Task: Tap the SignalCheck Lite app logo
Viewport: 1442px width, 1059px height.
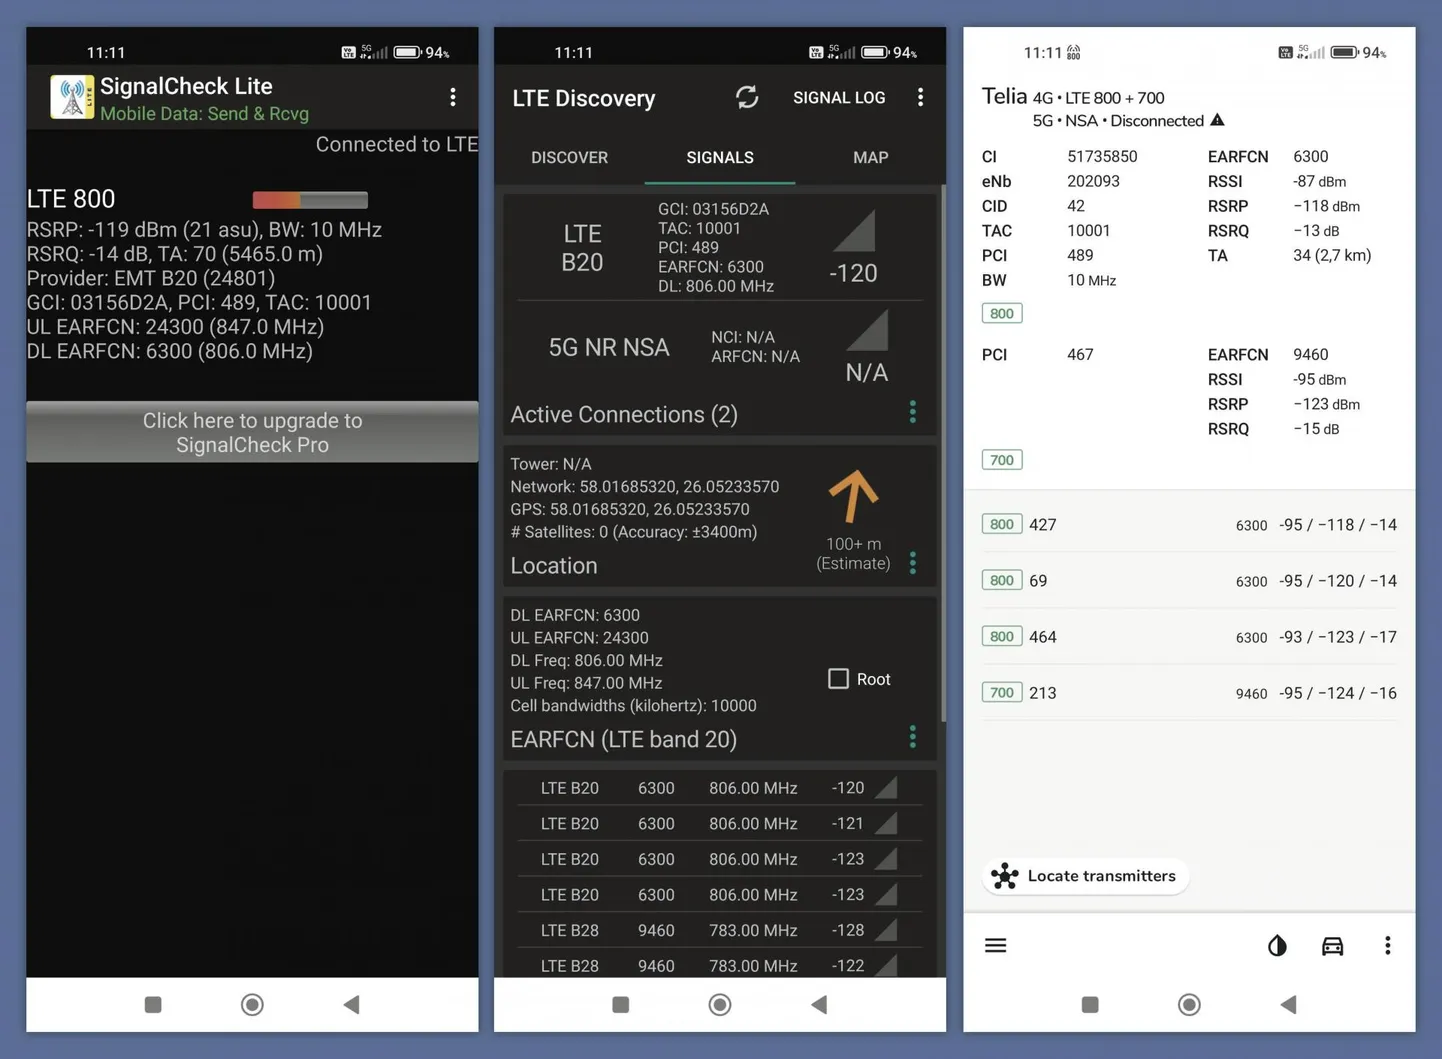Action: 72,97
